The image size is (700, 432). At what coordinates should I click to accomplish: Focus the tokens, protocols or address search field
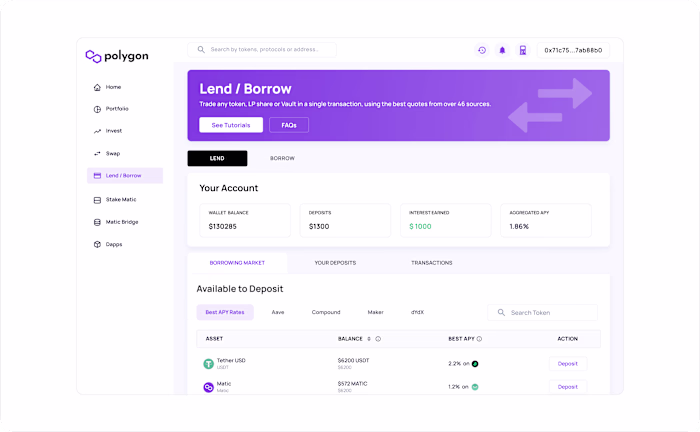(262, 50)
